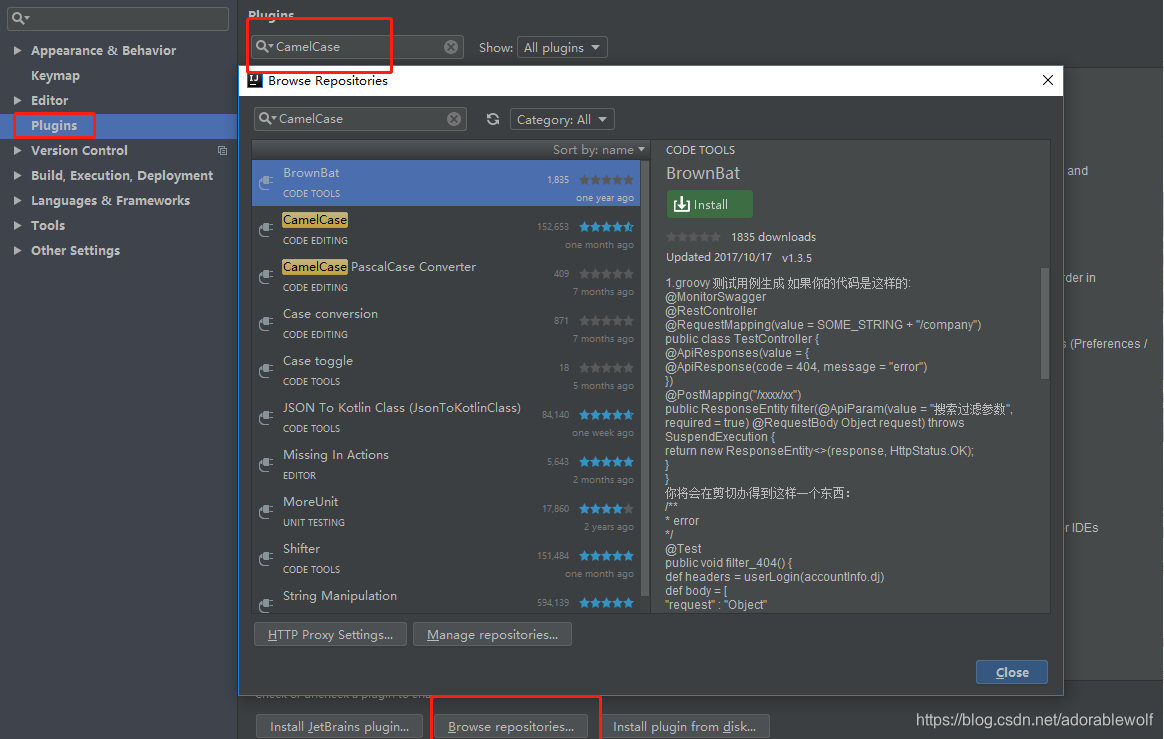Click Manage repositories button
The width and height of the screenshot is (1164, 739).
tap(492, 634)
